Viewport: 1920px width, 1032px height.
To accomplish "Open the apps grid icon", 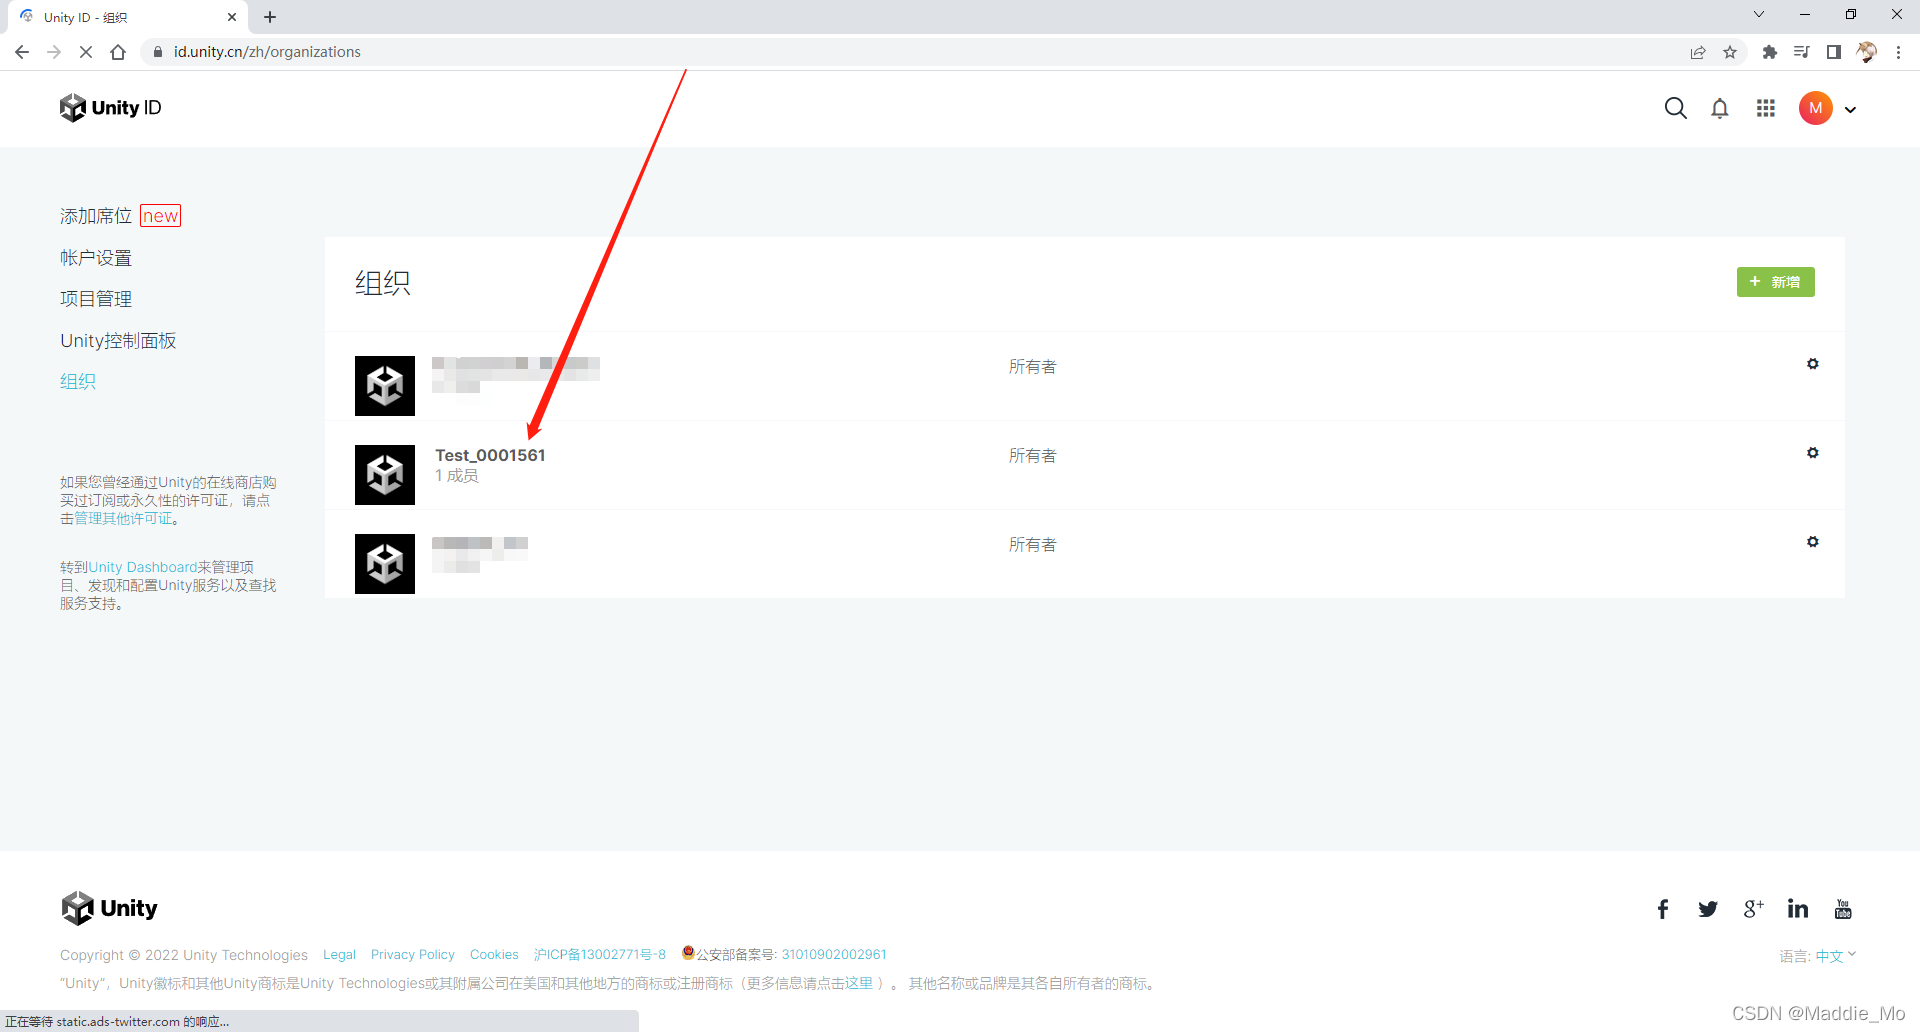I will coord(1766,108).
